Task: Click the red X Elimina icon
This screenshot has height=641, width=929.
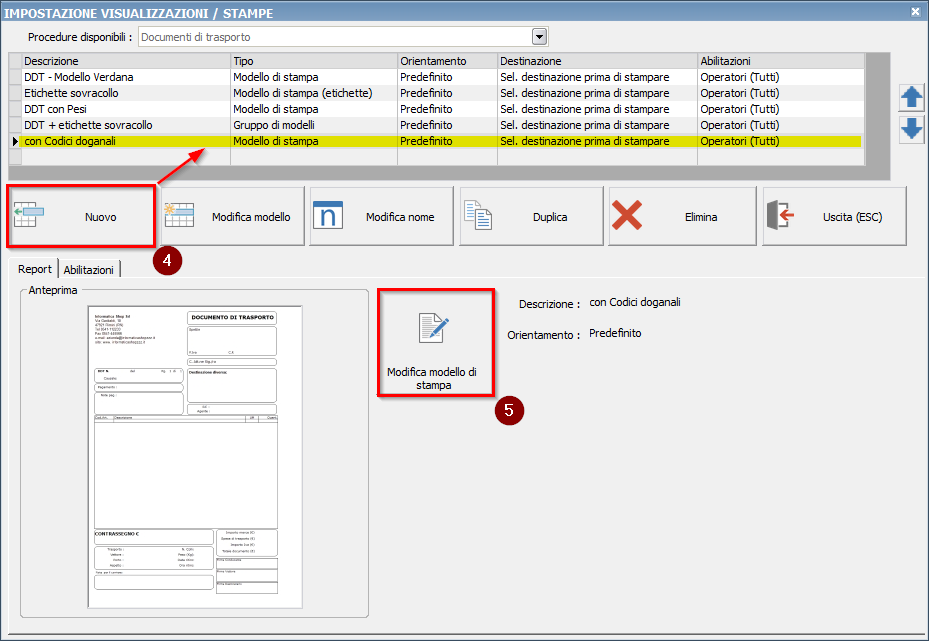Action: [627, 216]
